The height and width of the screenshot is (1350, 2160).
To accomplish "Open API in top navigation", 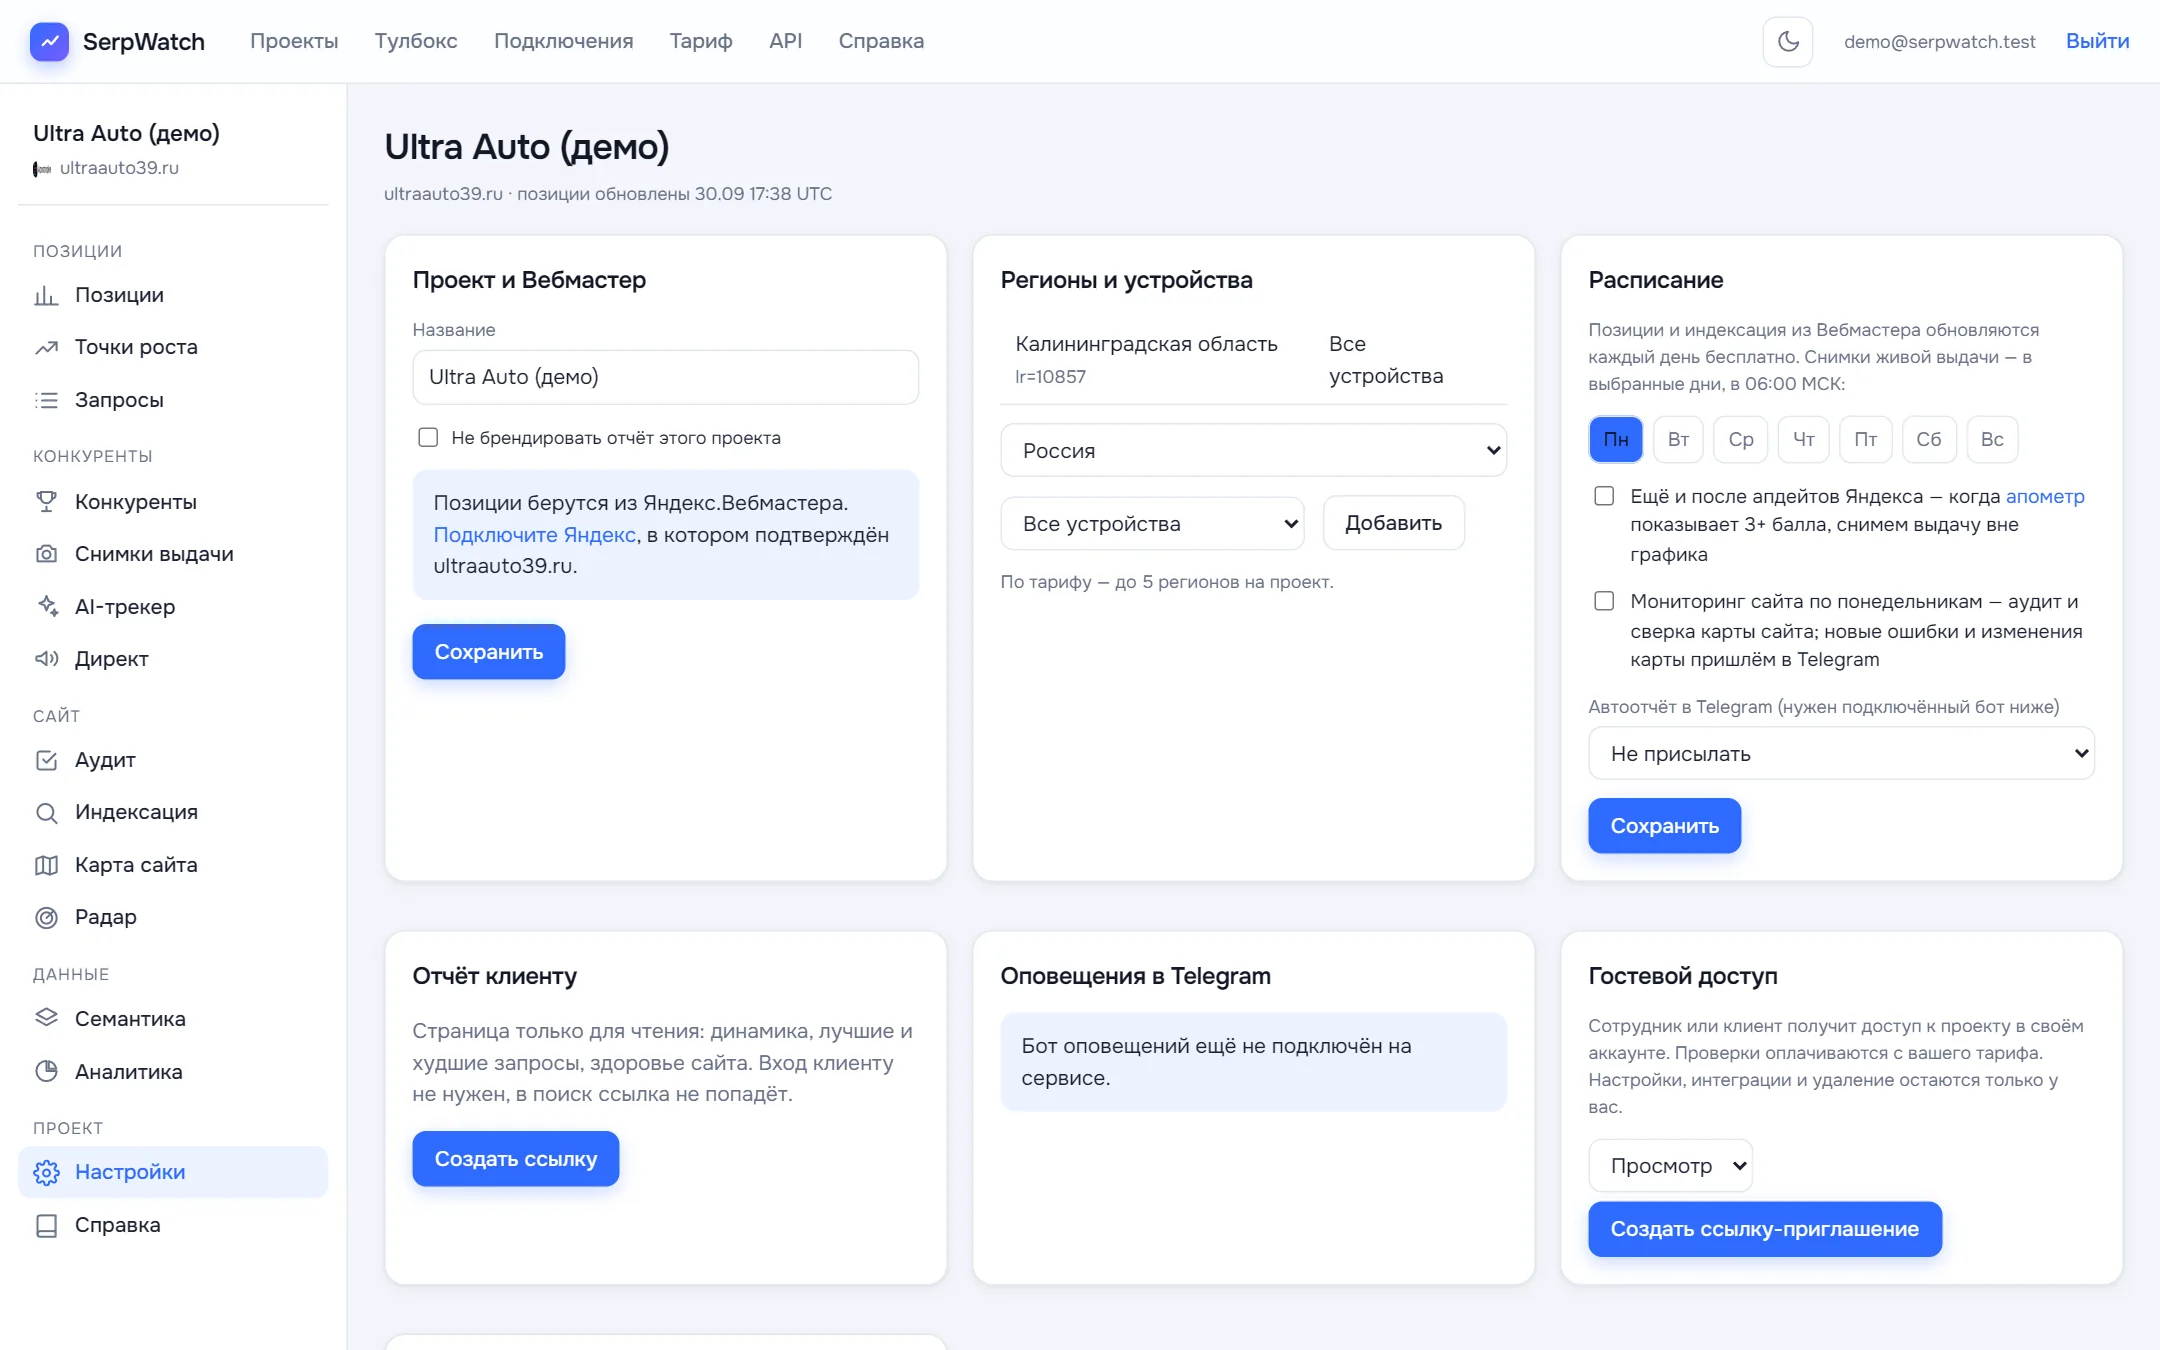I will (x=786, y=41).
